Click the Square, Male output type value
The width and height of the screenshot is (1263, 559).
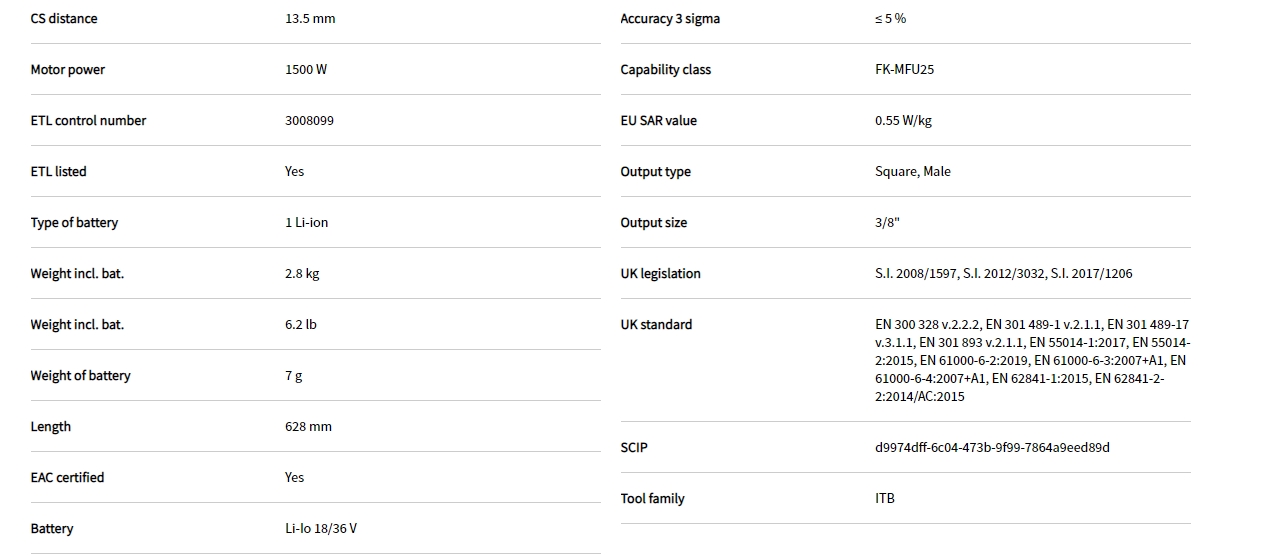coord(912,172)
